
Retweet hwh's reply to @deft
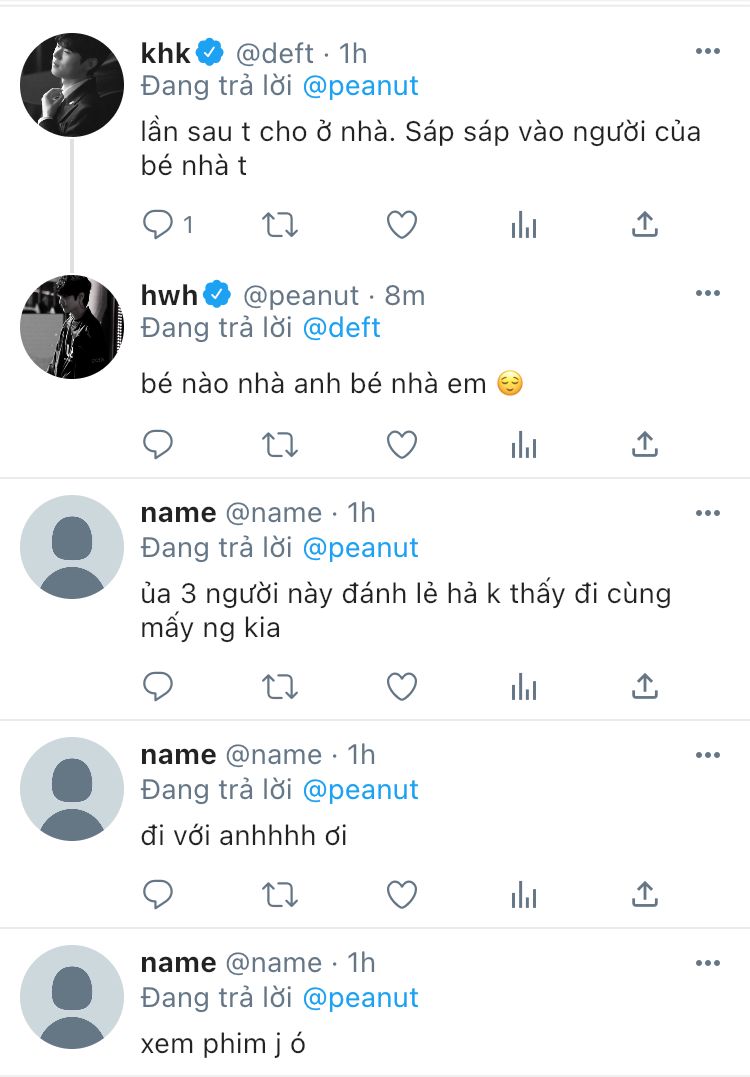coord(280,444)
